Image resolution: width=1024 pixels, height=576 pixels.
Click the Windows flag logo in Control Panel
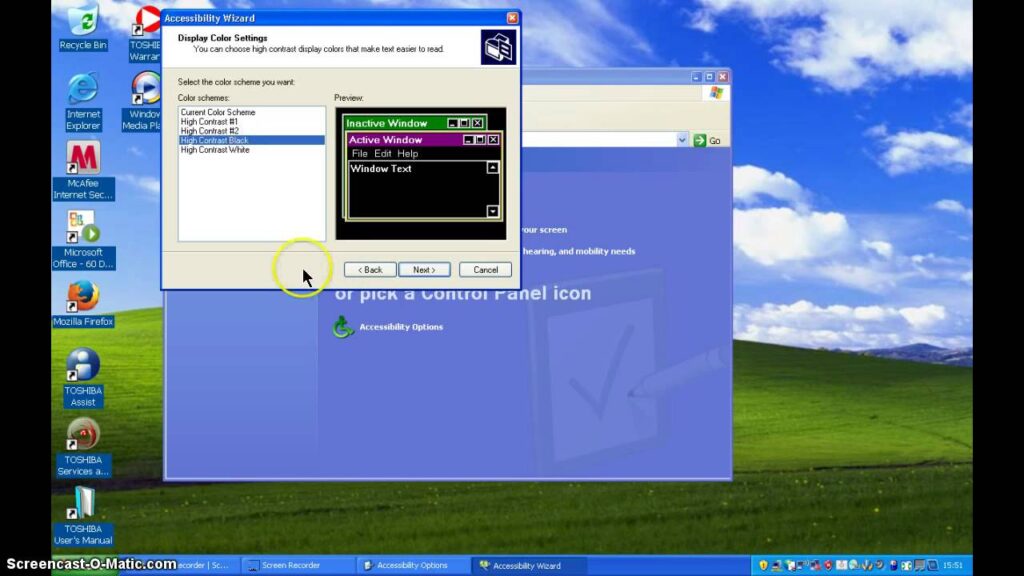(x=716, y=93)
